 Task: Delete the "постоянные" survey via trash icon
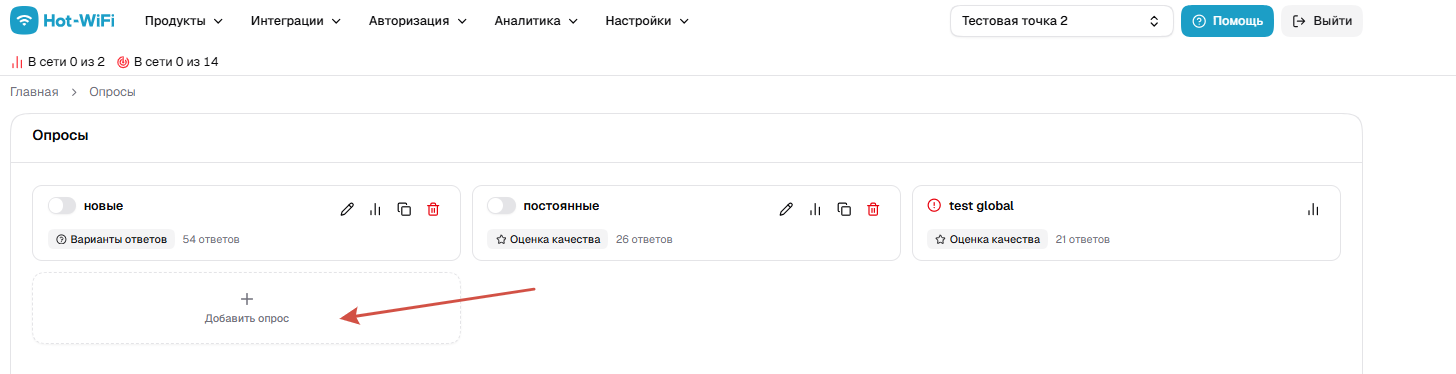(x=873, y=209)
